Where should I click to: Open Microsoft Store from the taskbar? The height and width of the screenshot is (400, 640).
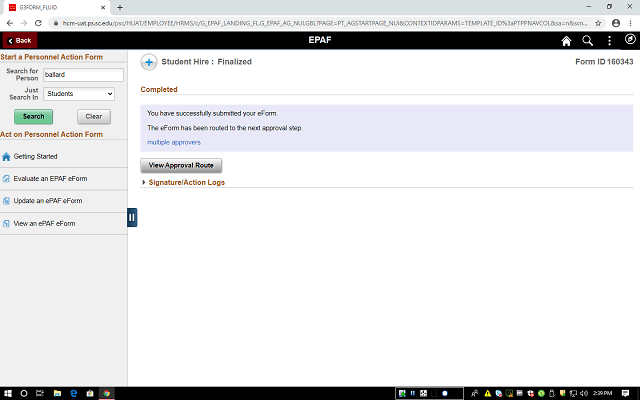(x=90, y=393)
